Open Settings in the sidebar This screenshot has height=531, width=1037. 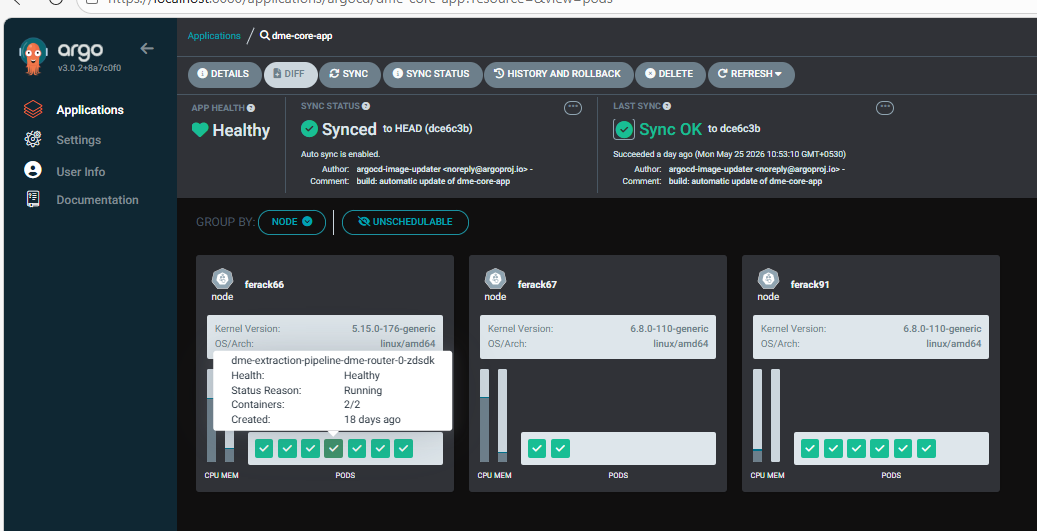[x=79, y=140]
